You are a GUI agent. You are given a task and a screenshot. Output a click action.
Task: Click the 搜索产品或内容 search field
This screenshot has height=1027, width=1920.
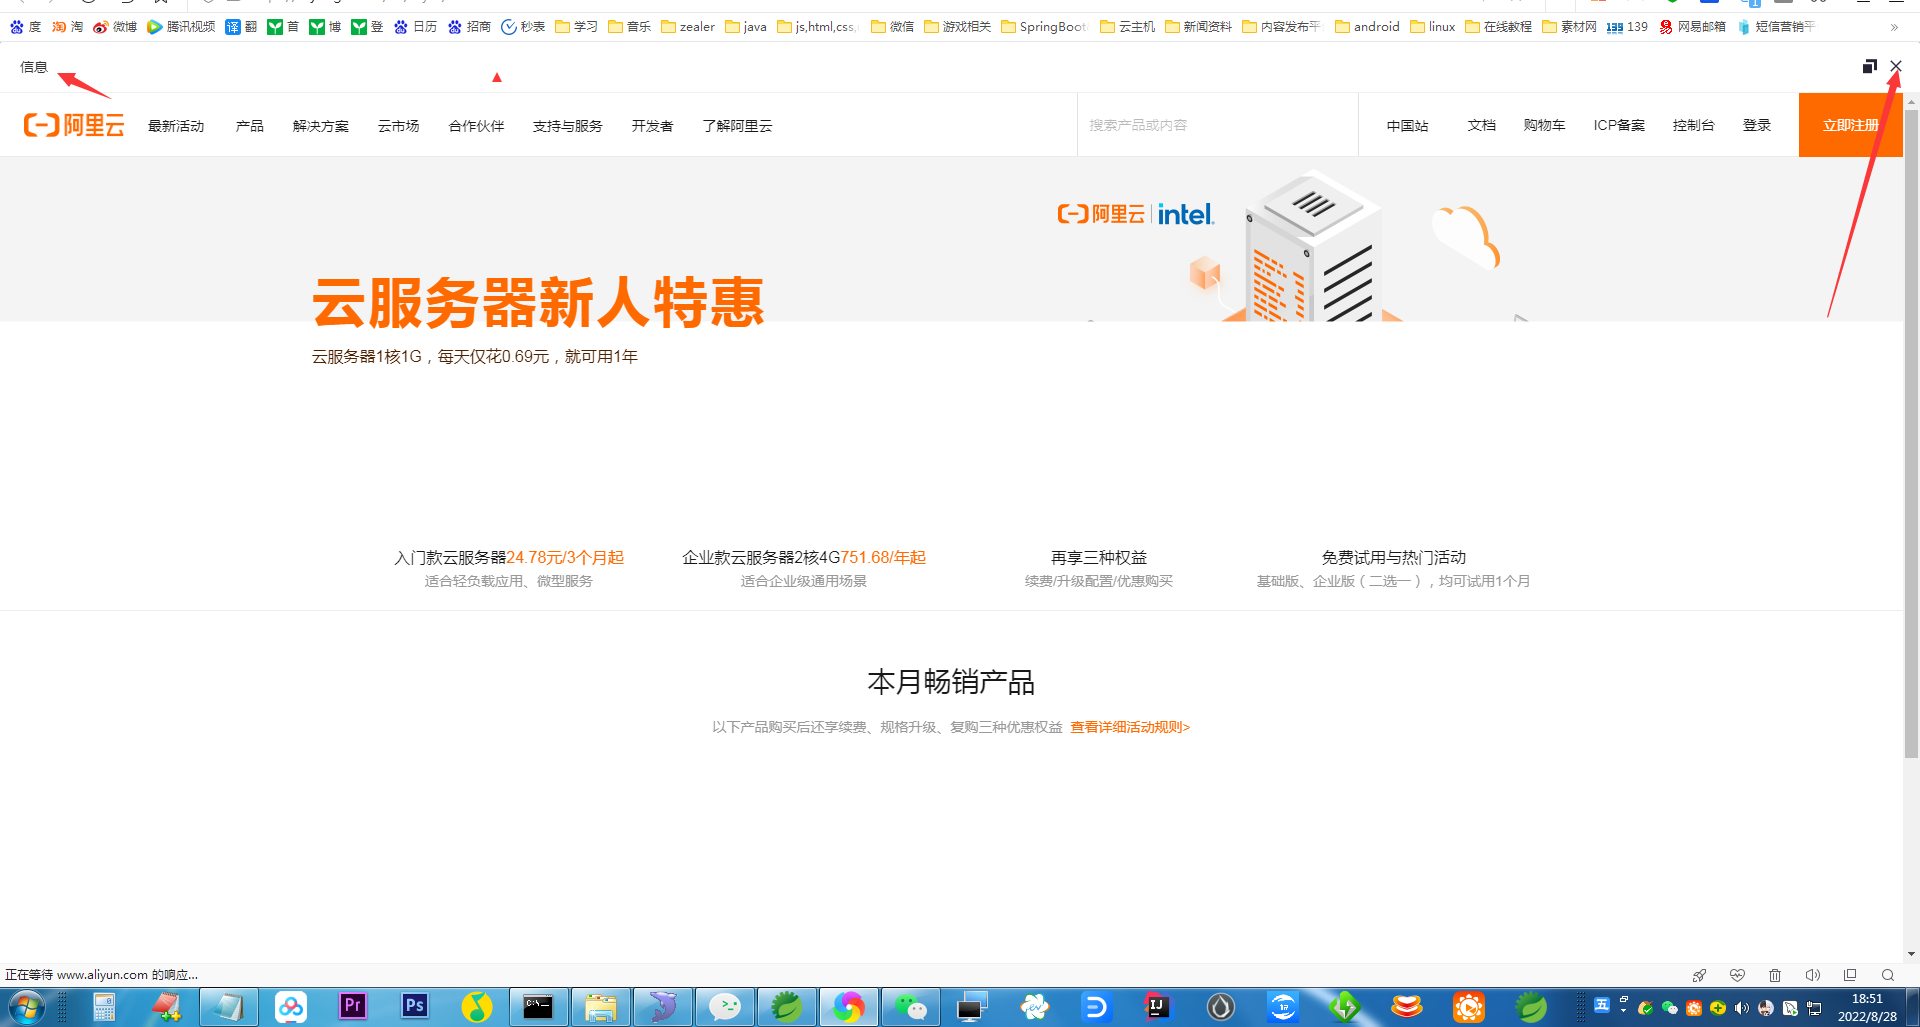(x=1218, y=125)
